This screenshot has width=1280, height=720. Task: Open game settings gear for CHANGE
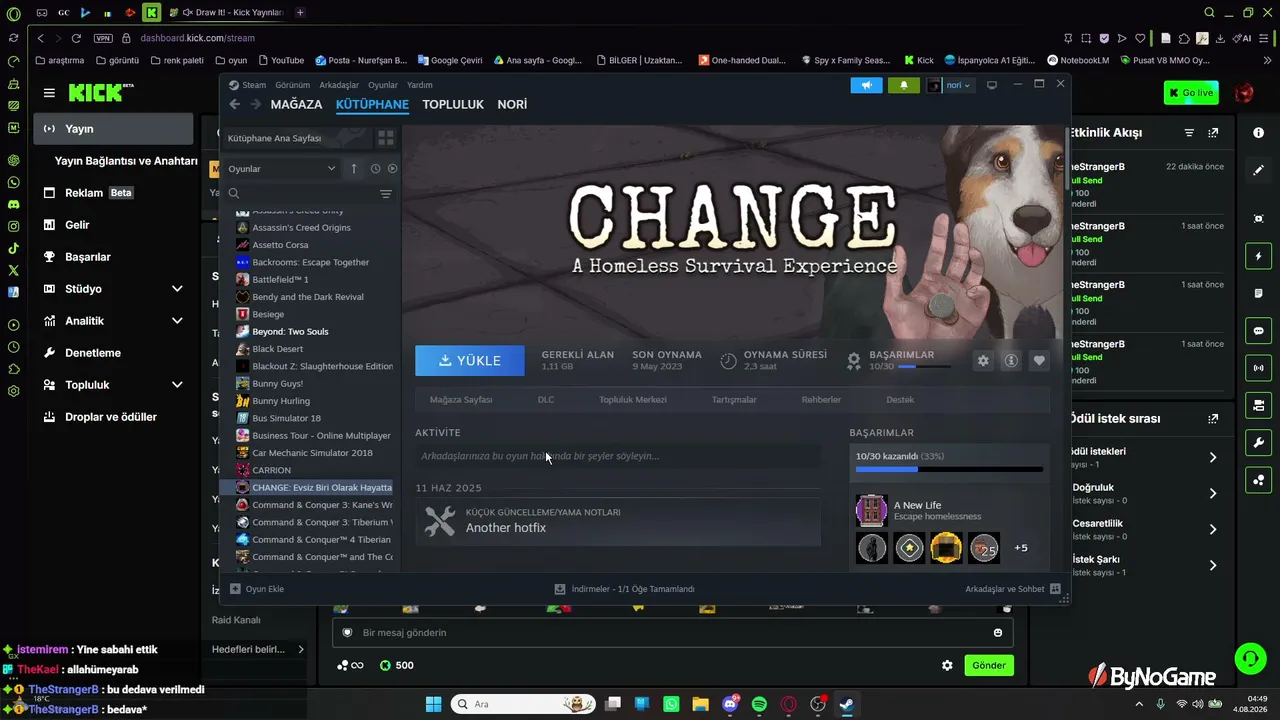[983, 360]
